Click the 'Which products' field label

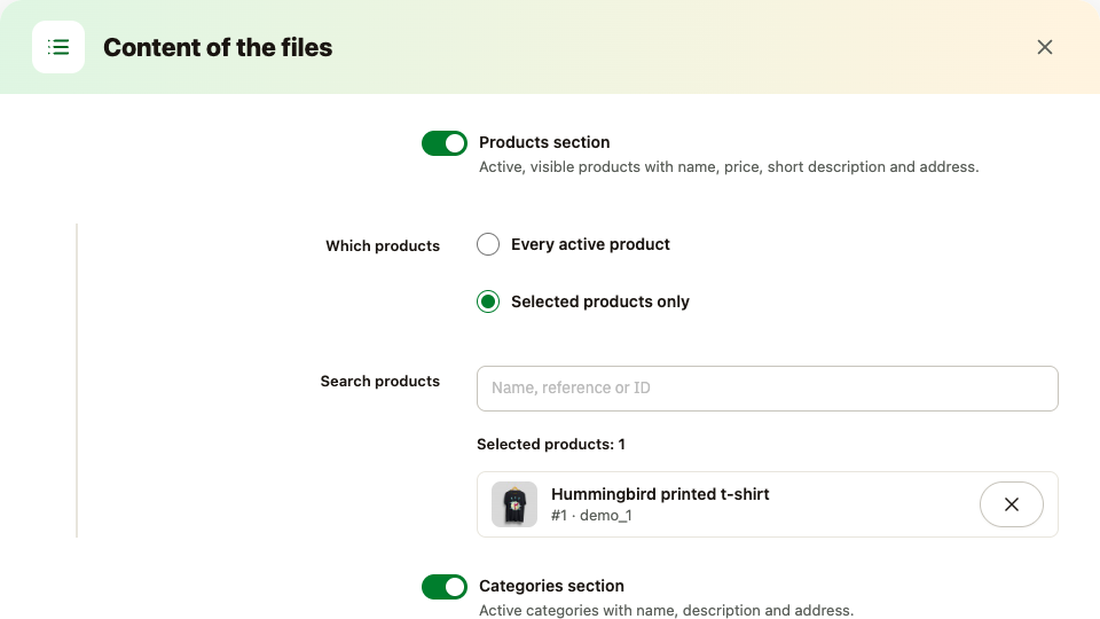click(x=382, y=246)
